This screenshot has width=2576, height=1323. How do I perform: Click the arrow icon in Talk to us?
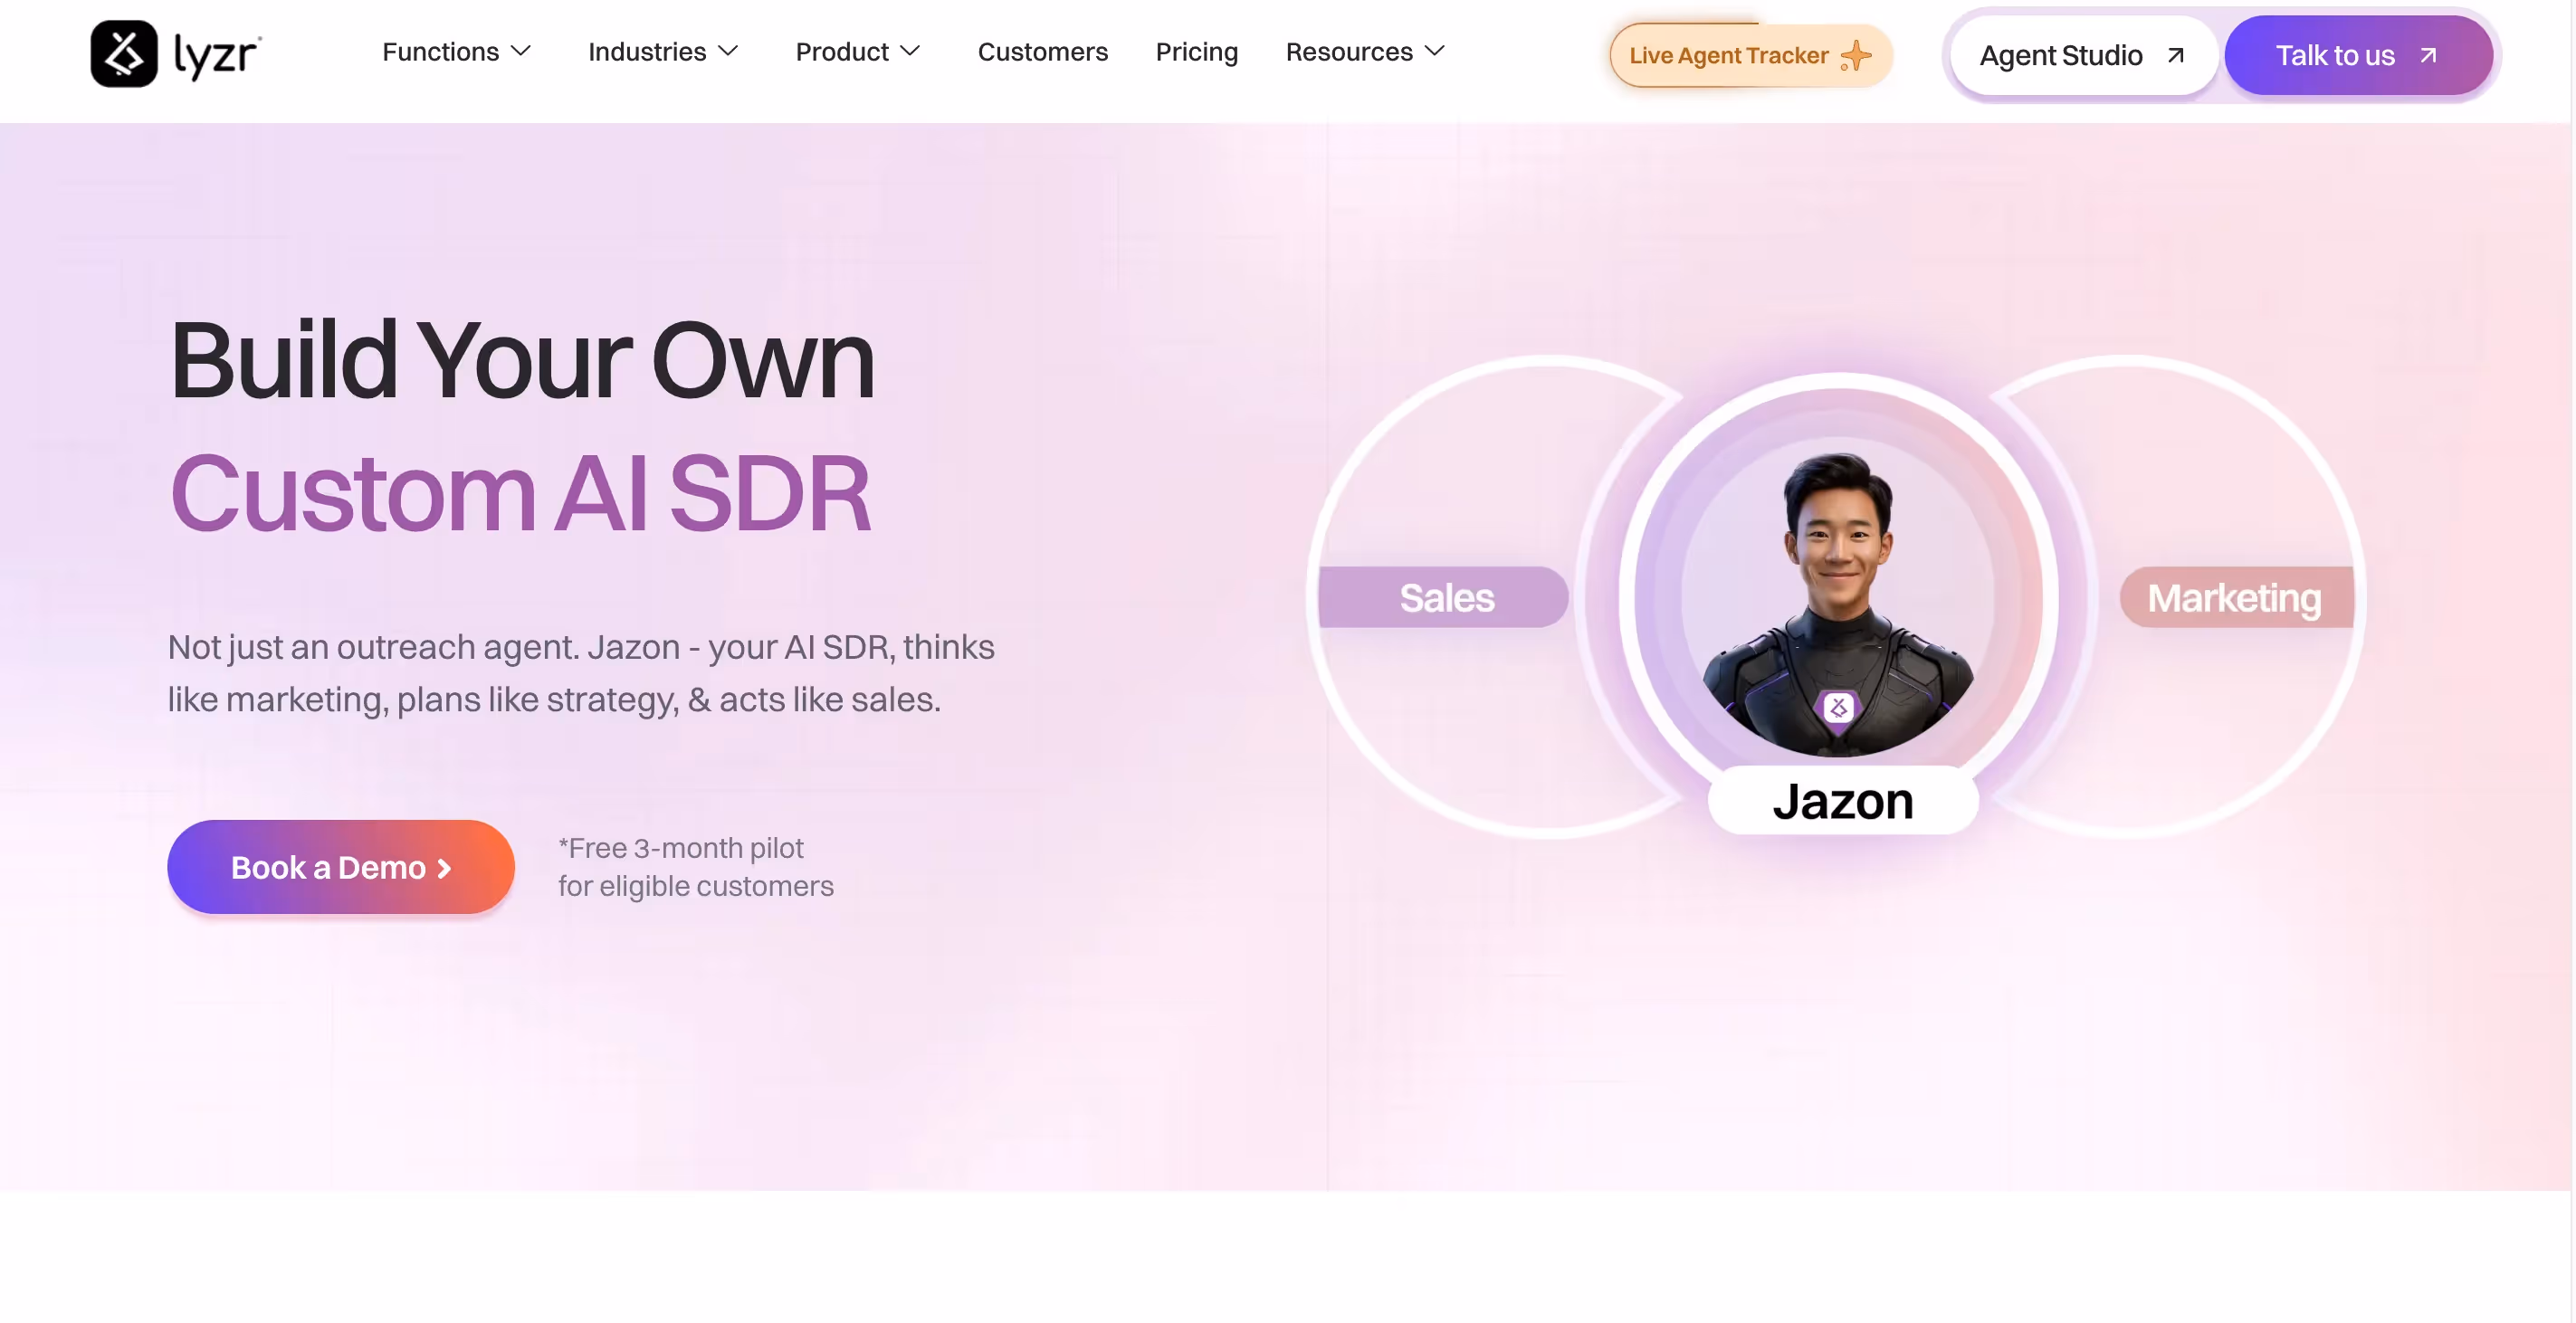point(2428,55)
